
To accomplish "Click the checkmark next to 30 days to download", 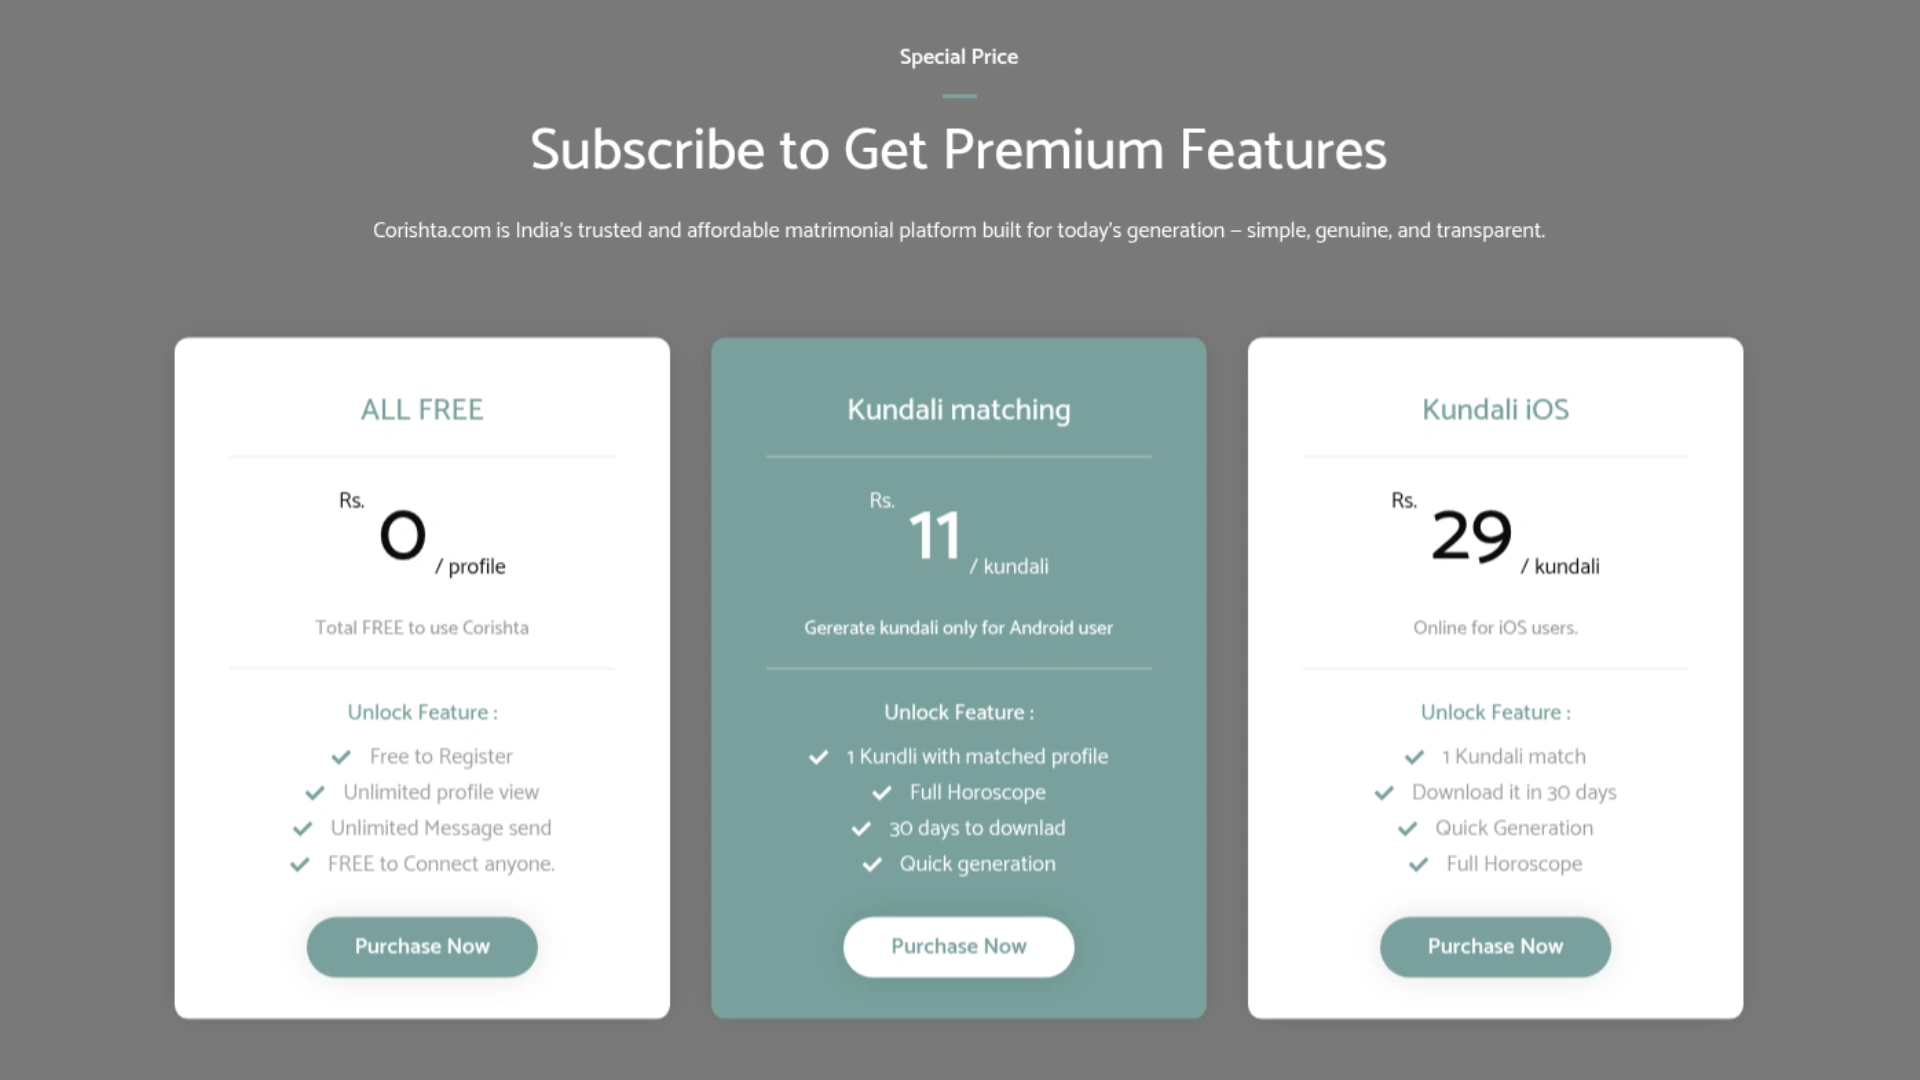I will pos(861,829).
